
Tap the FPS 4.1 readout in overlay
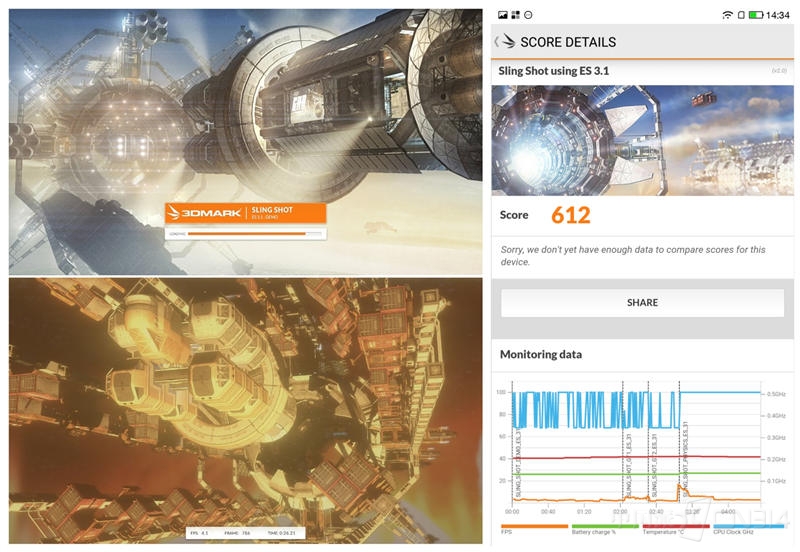(x=199, y=533)
